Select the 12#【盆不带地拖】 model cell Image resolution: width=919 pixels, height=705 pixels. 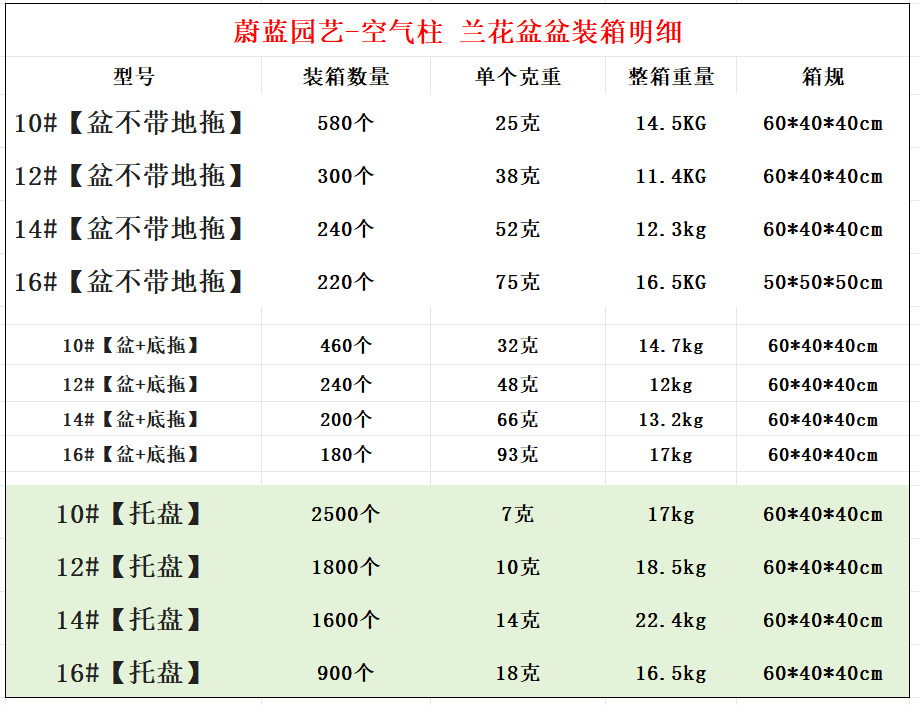(x=128, y=176)
